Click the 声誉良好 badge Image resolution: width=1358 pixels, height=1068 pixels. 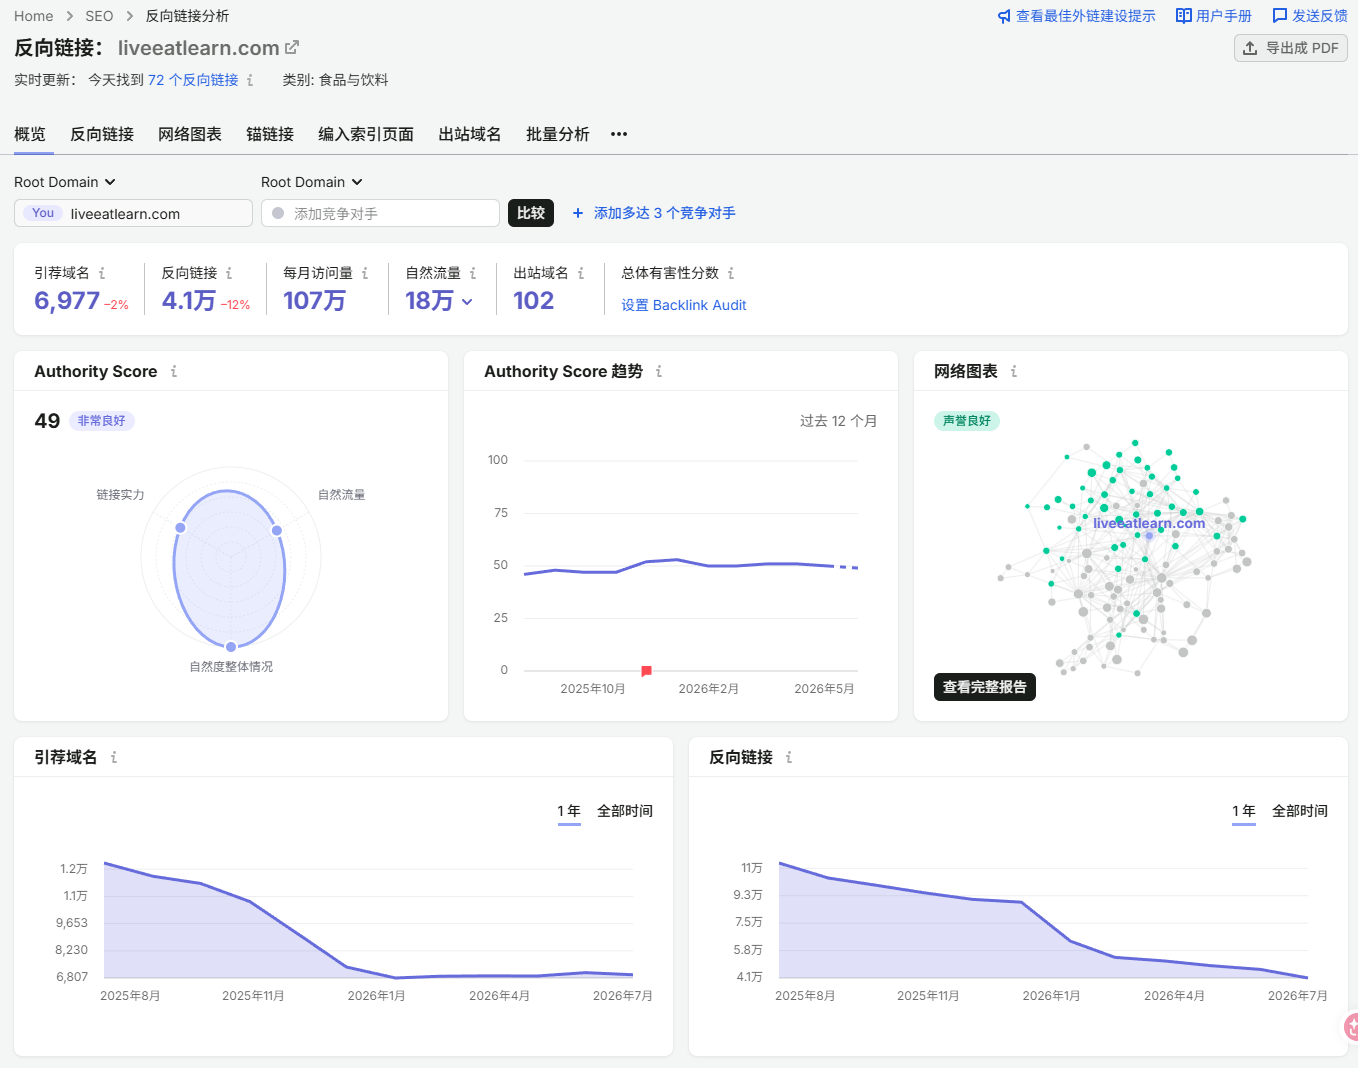click(967, 421)
